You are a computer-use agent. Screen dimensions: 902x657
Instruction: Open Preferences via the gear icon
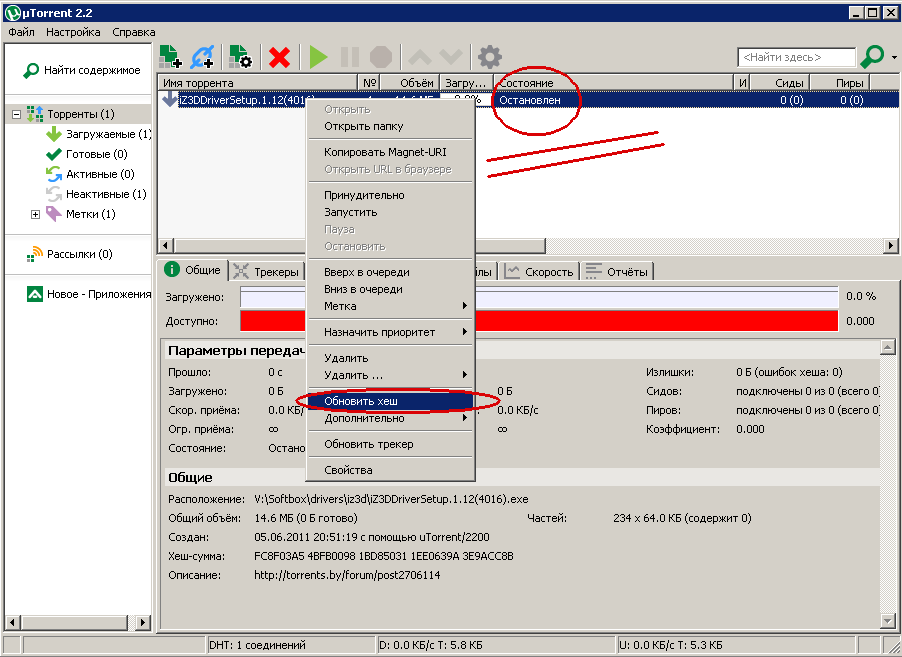point(489,57)
